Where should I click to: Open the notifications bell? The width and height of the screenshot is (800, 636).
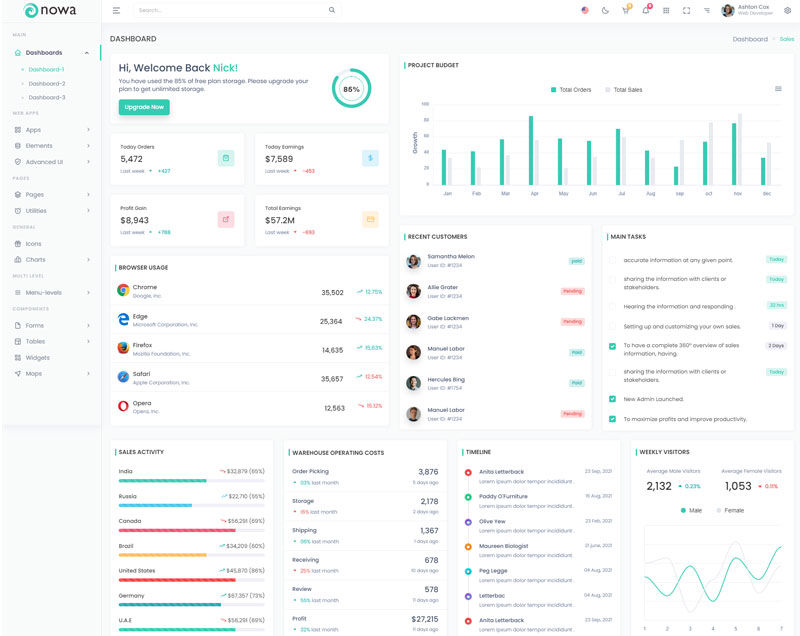pyautogui.click(x=645, y=10)
